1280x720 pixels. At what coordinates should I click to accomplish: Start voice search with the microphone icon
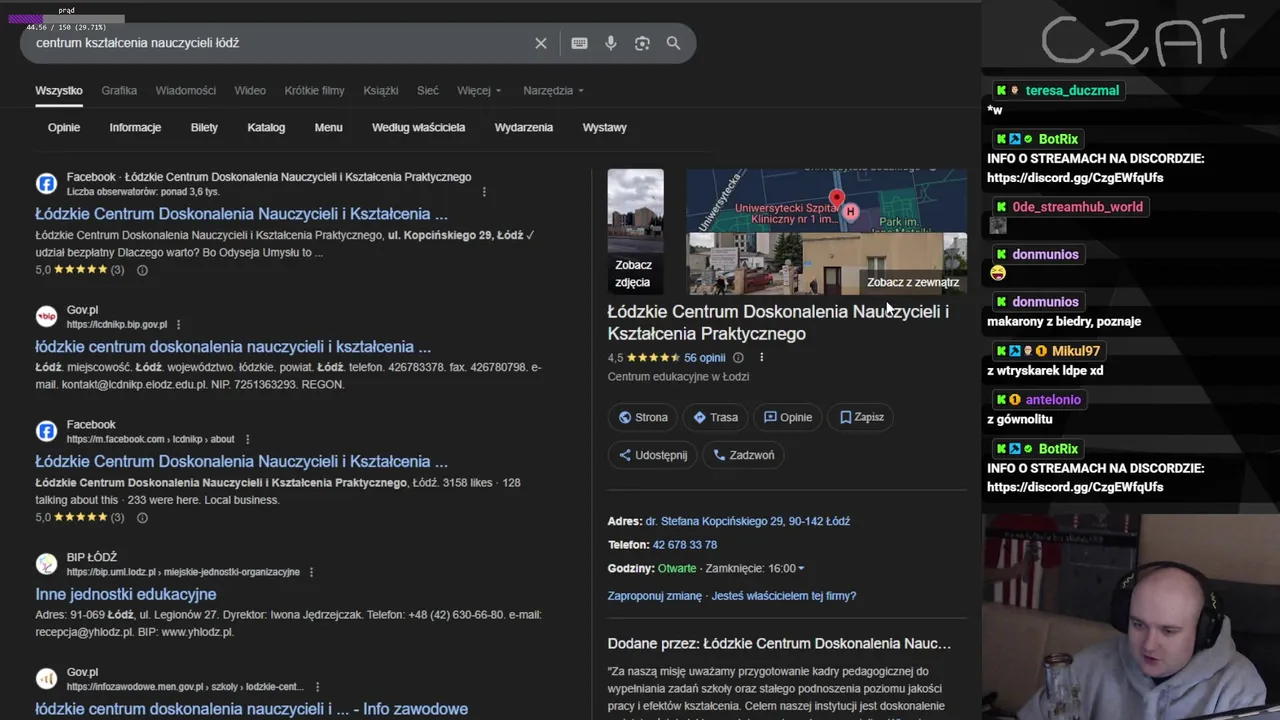coord(611,43)
